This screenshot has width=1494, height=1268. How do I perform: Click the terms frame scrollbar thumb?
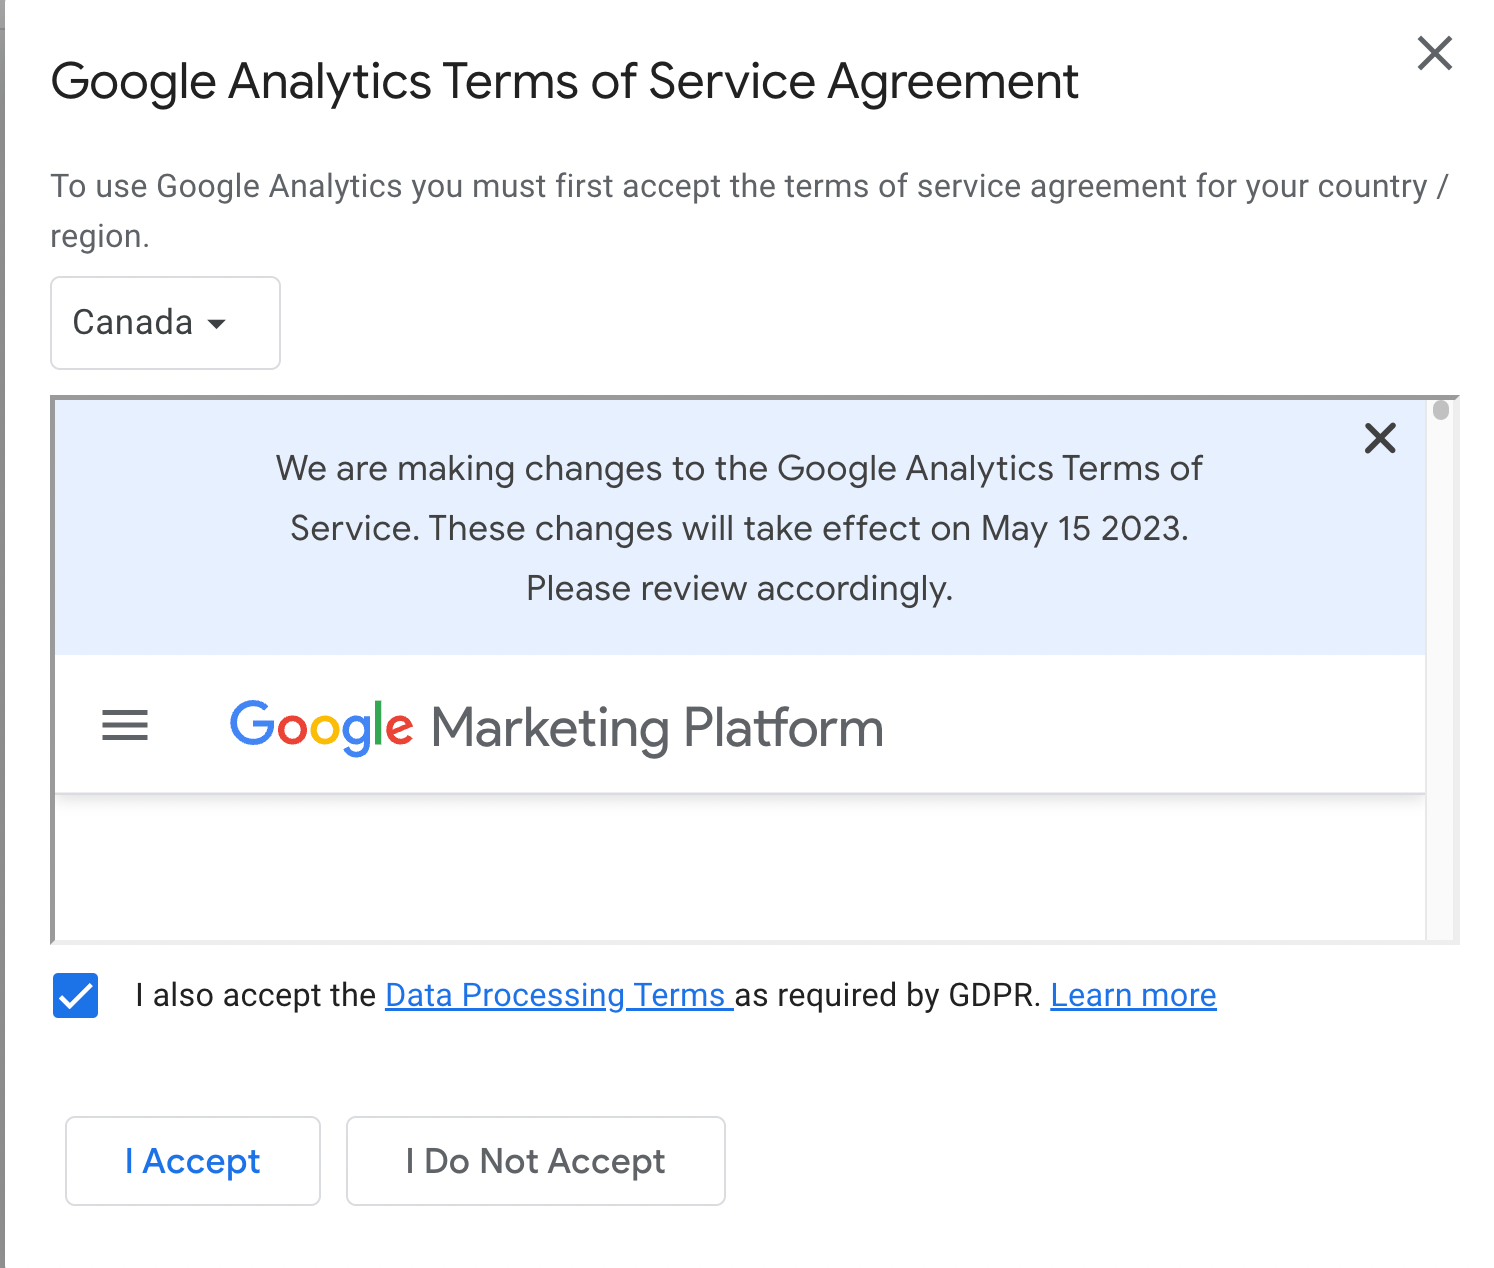click(1441, 410)
